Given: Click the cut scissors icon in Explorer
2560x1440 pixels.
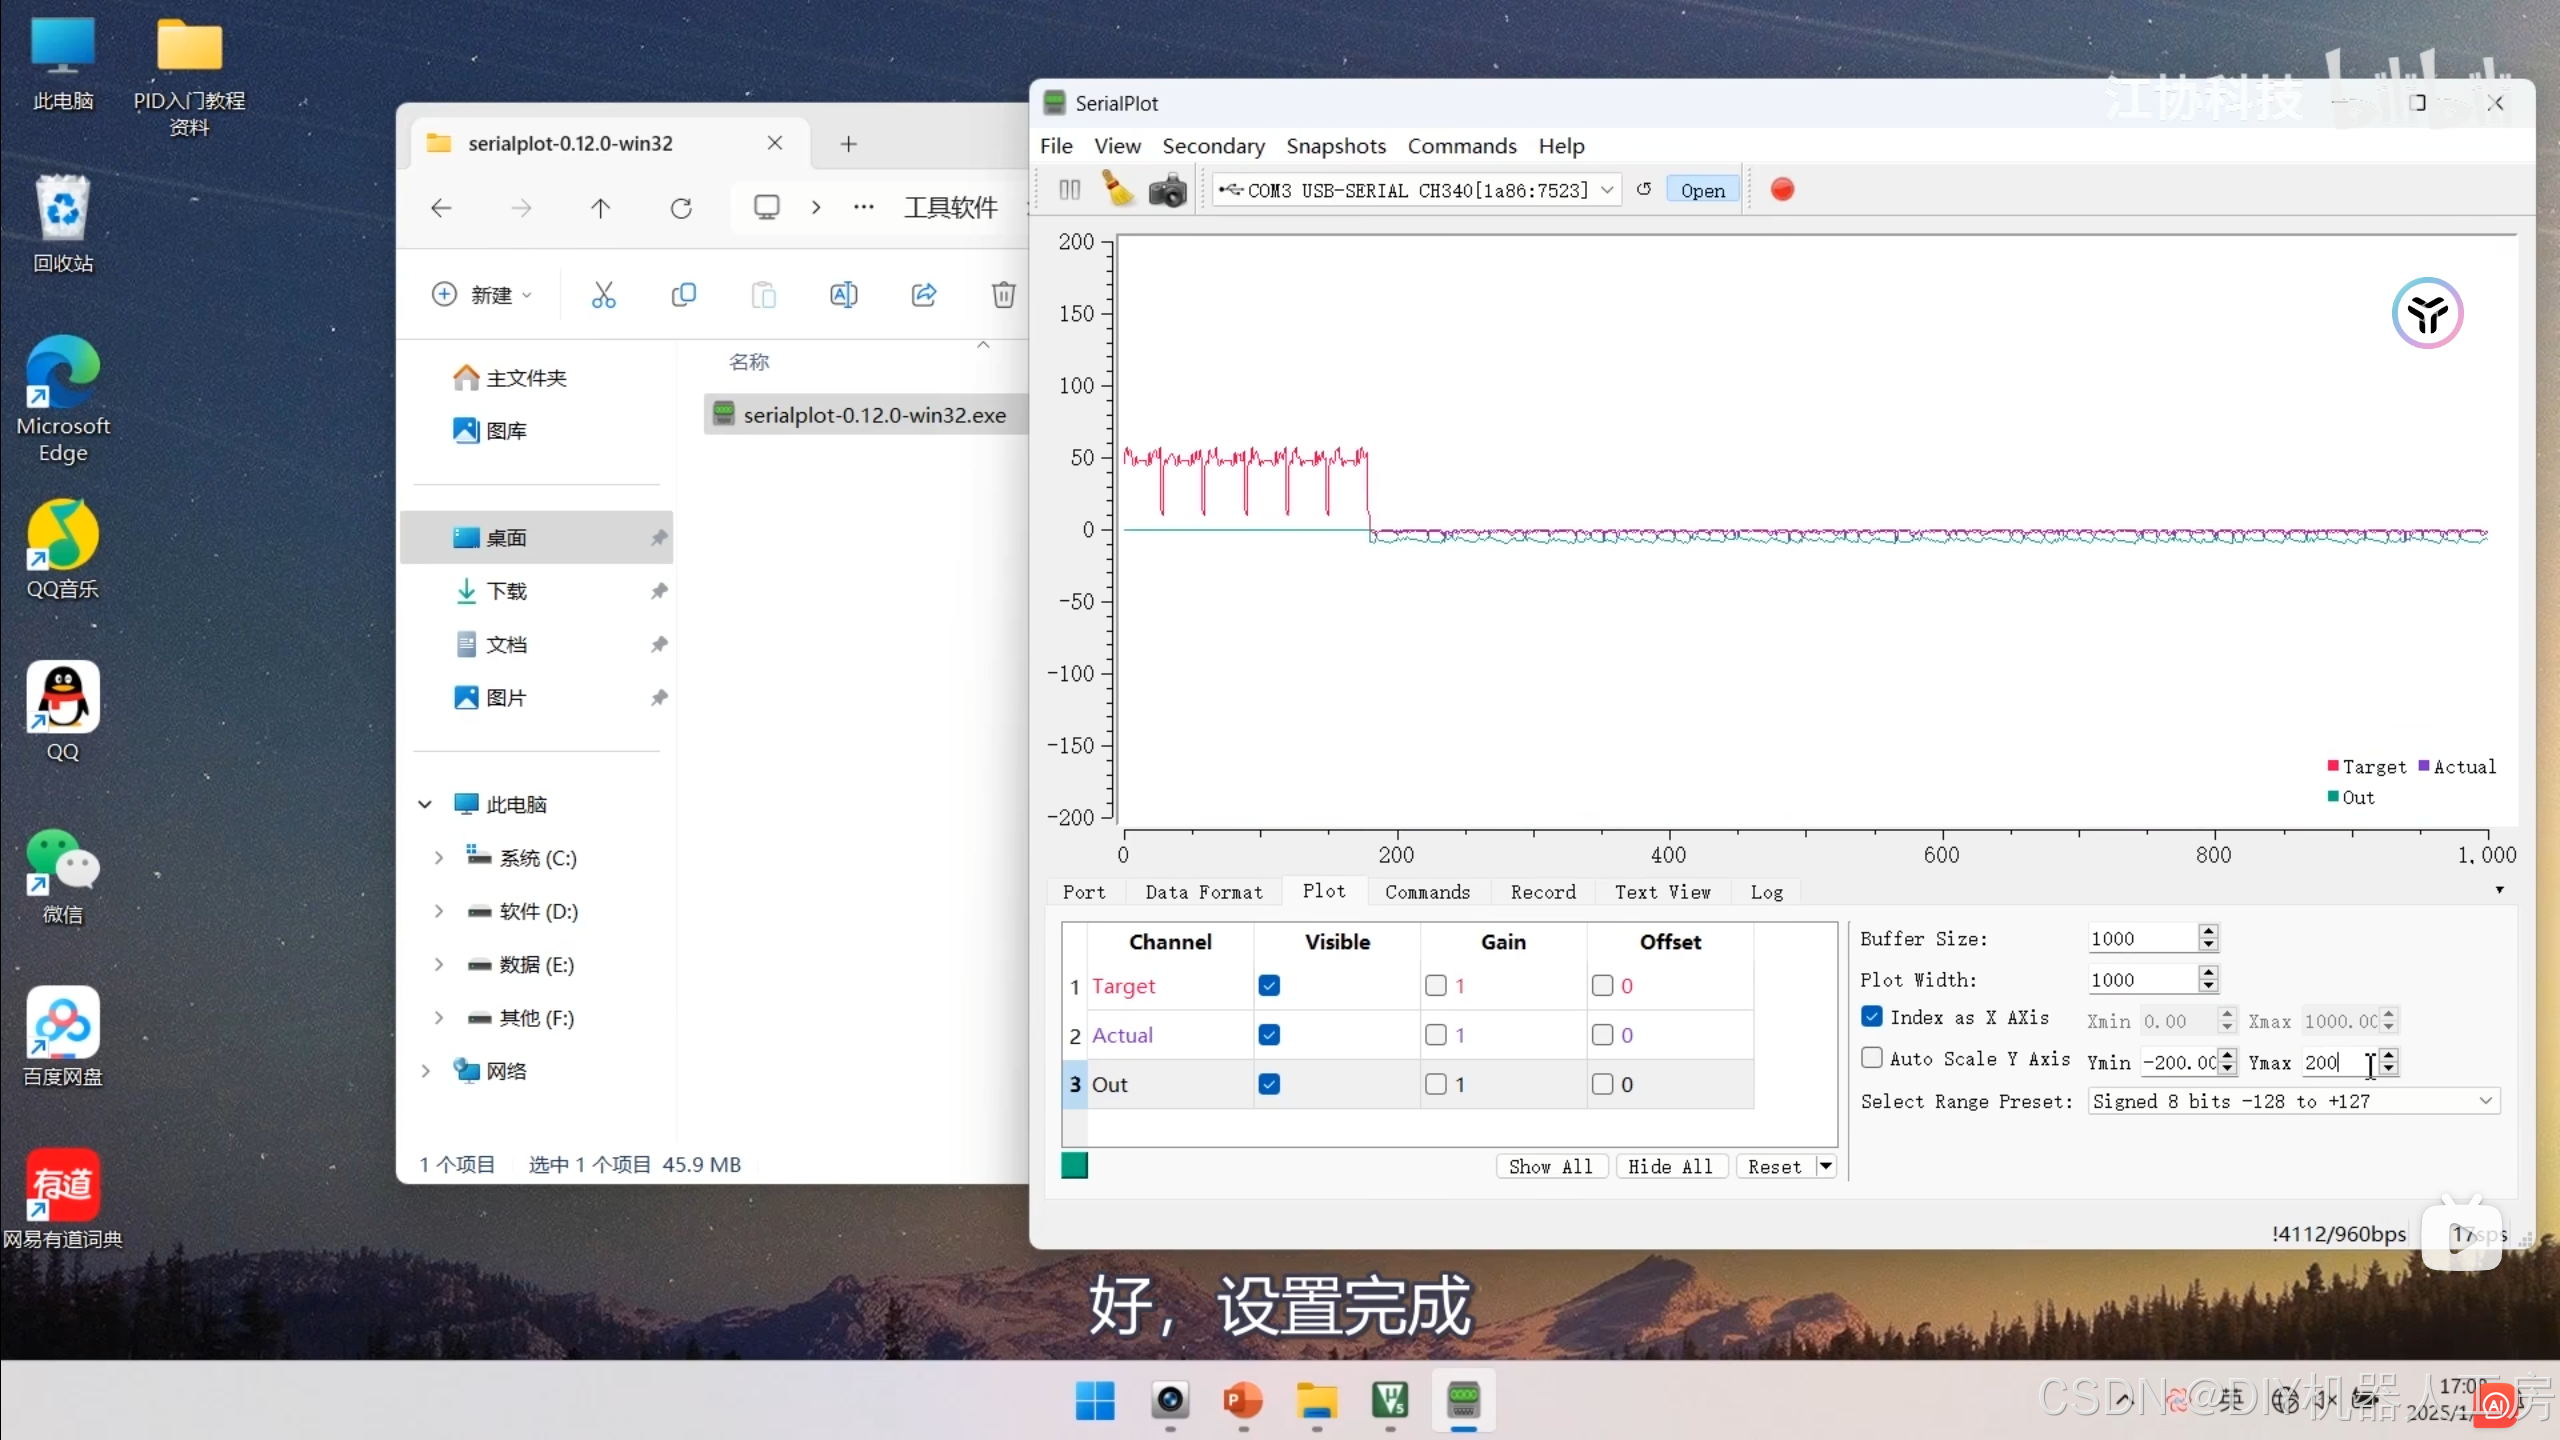Looking at the screenshot, I should [x=604, y=295].
